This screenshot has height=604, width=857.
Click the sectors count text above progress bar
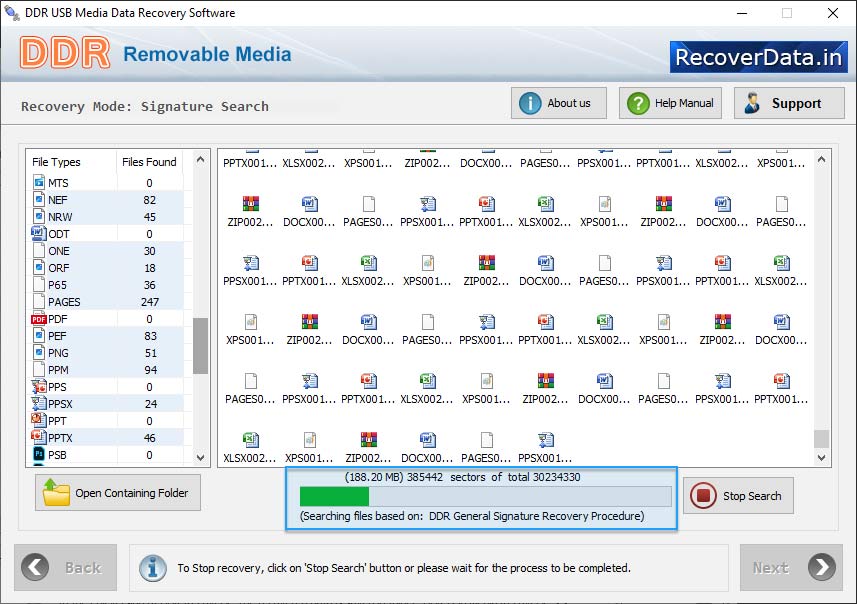coord(462,477)
